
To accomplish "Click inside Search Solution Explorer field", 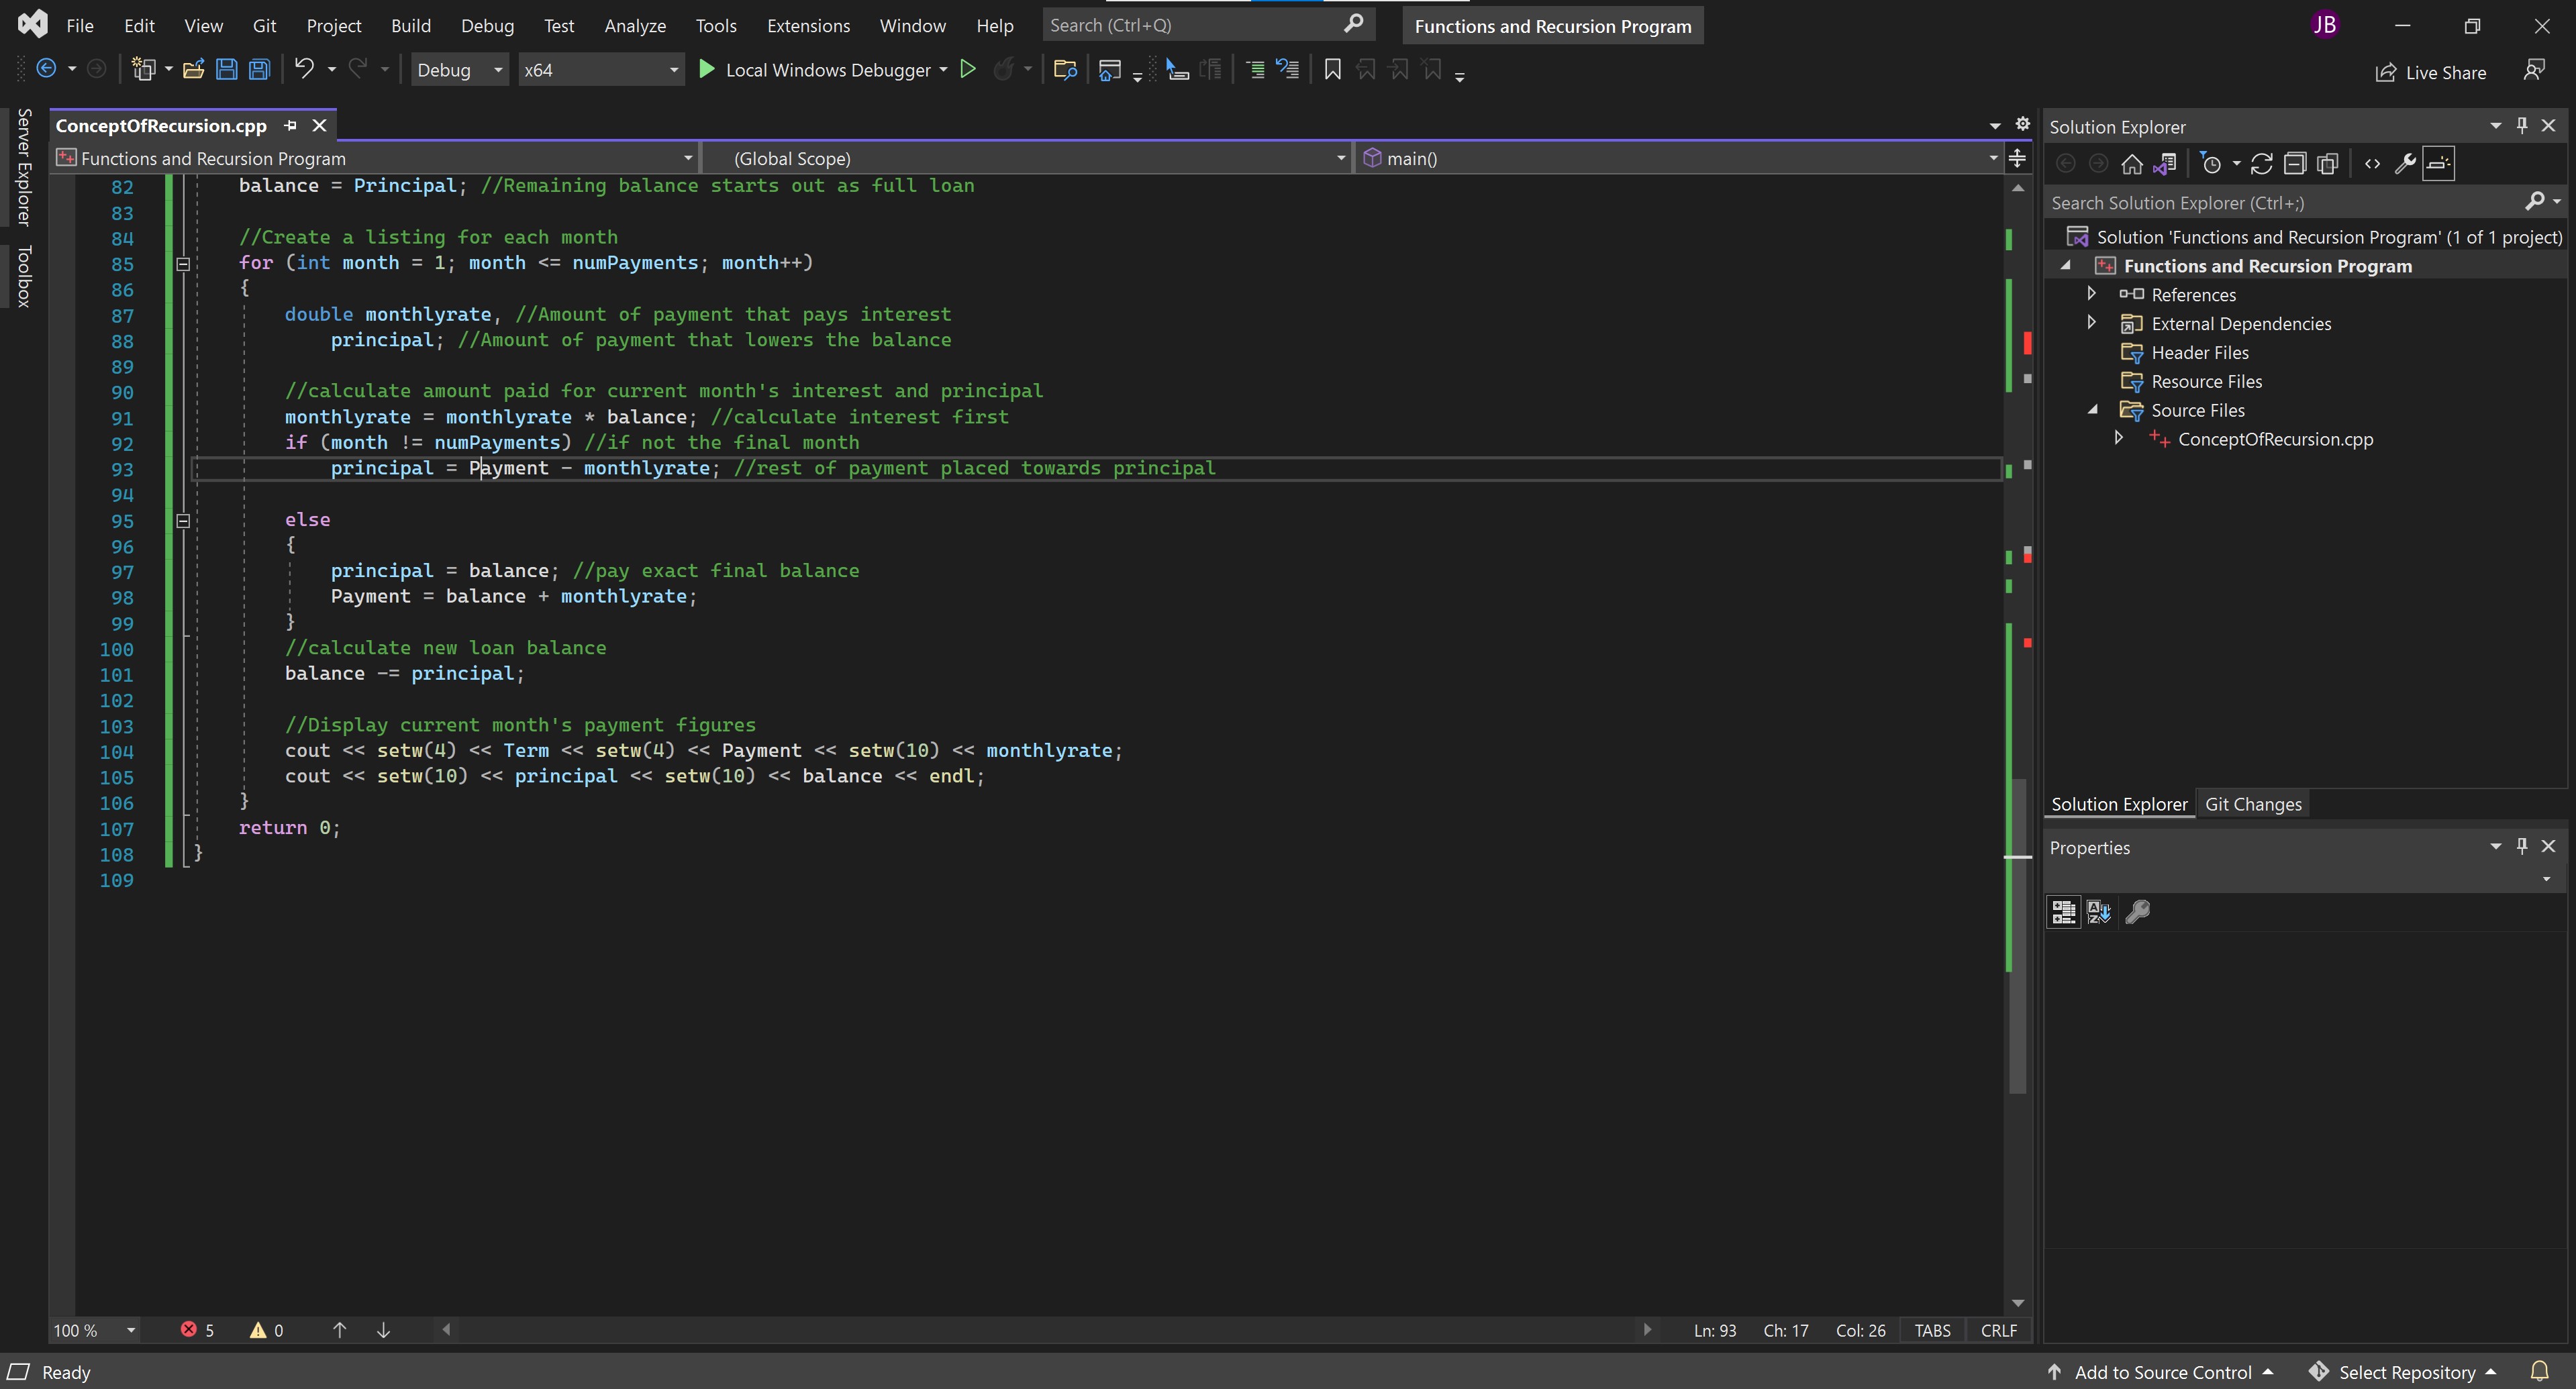I will pos(2280,203).
